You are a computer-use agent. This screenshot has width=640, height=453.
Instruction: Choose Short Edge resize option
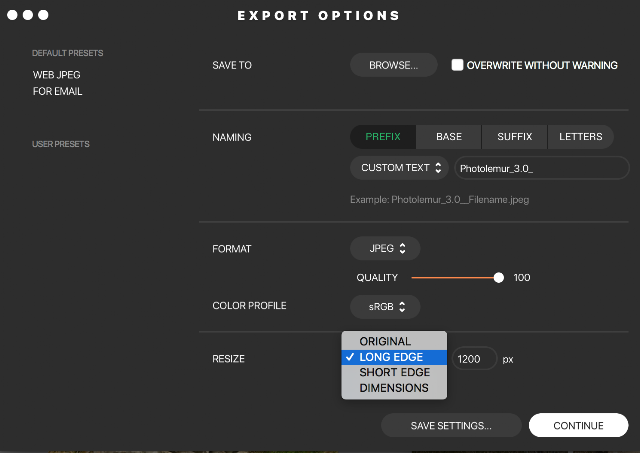tap(394, 372)
